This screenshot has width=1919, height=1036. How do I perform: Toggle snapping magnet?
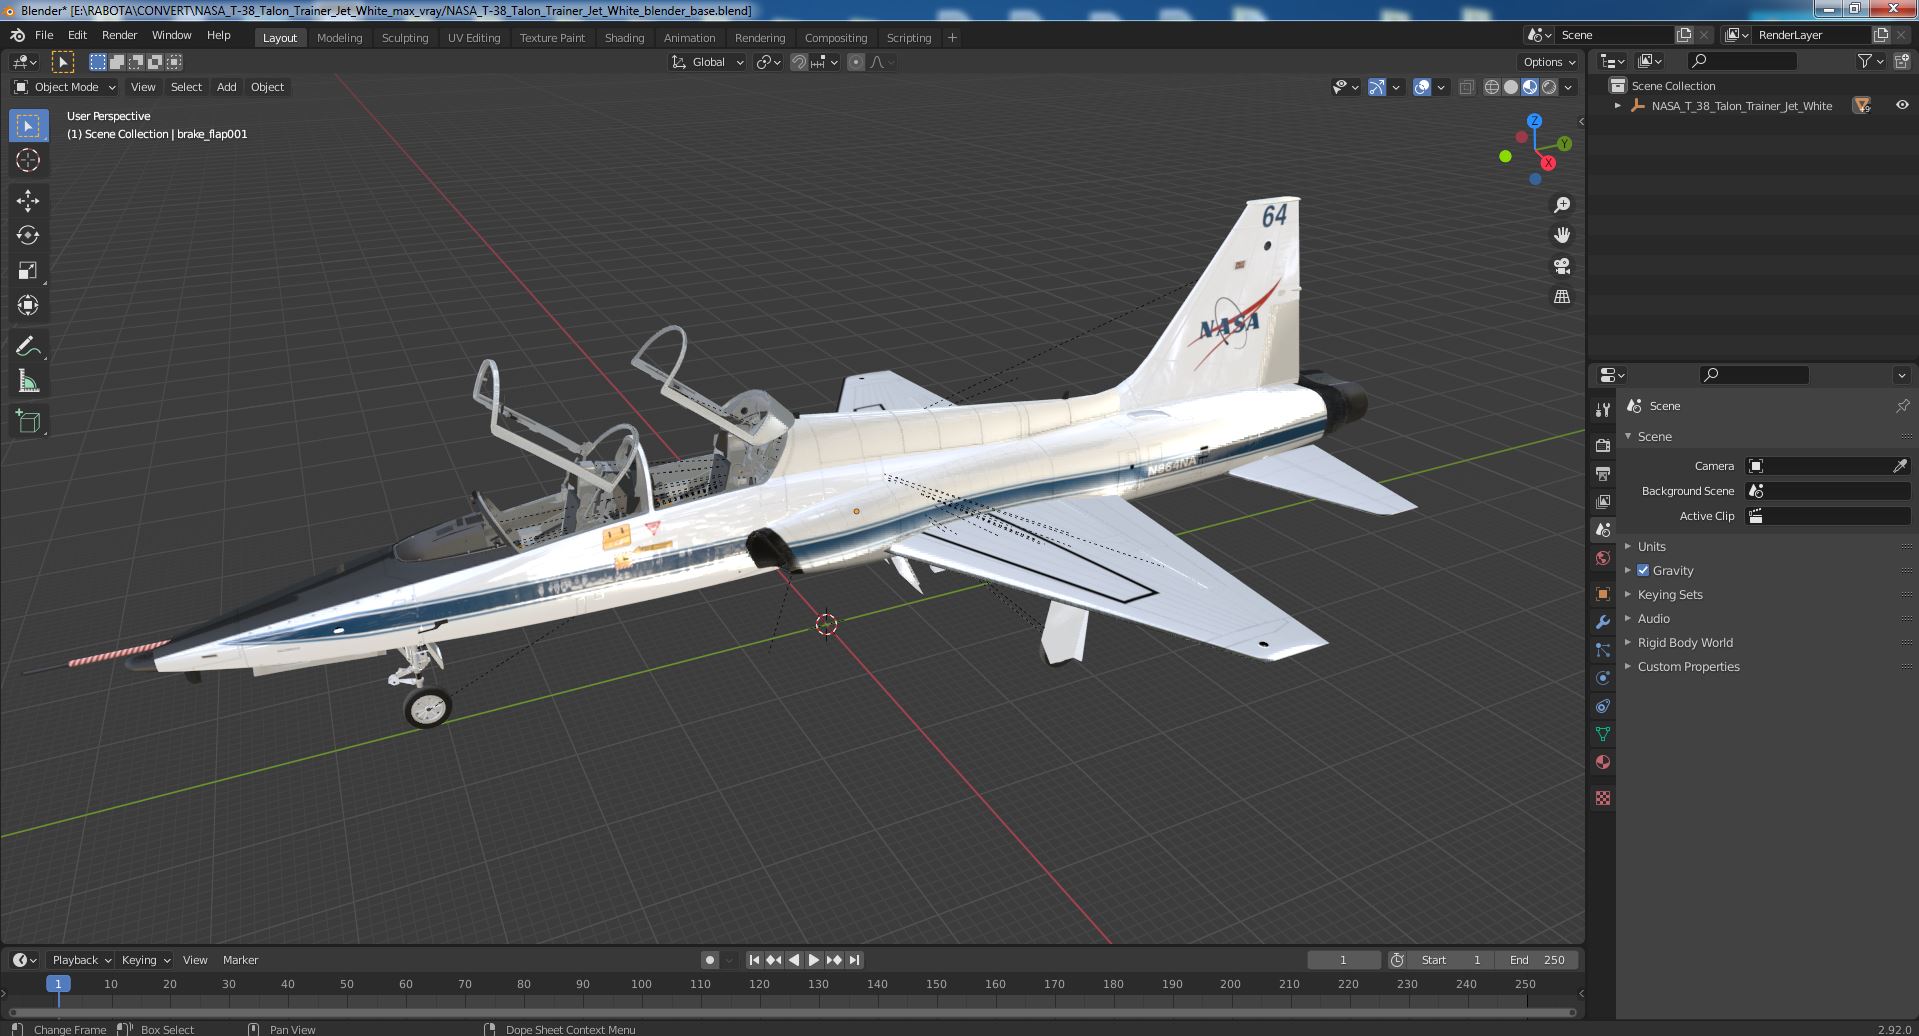pos(798,62)
